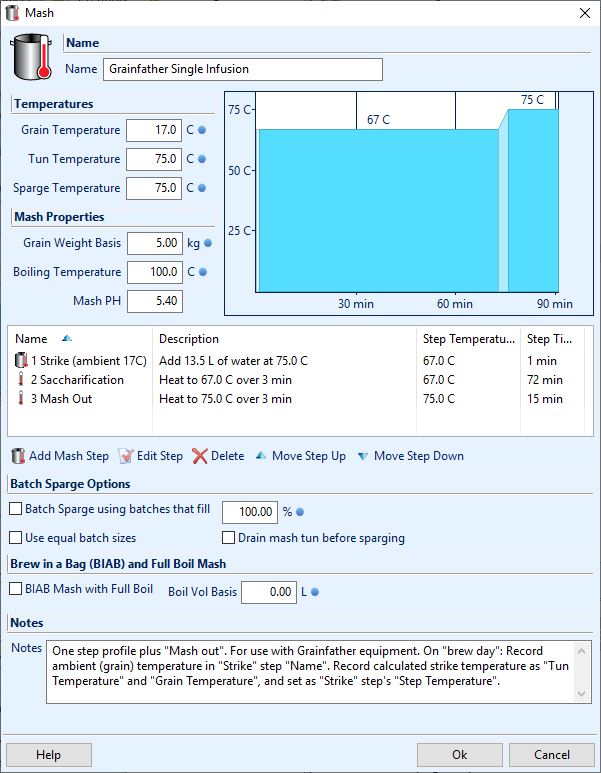This screenshot has height=773, width=601.
Task: Click the Move Step Up arrow icon
Action: click(x=261, y=456)
